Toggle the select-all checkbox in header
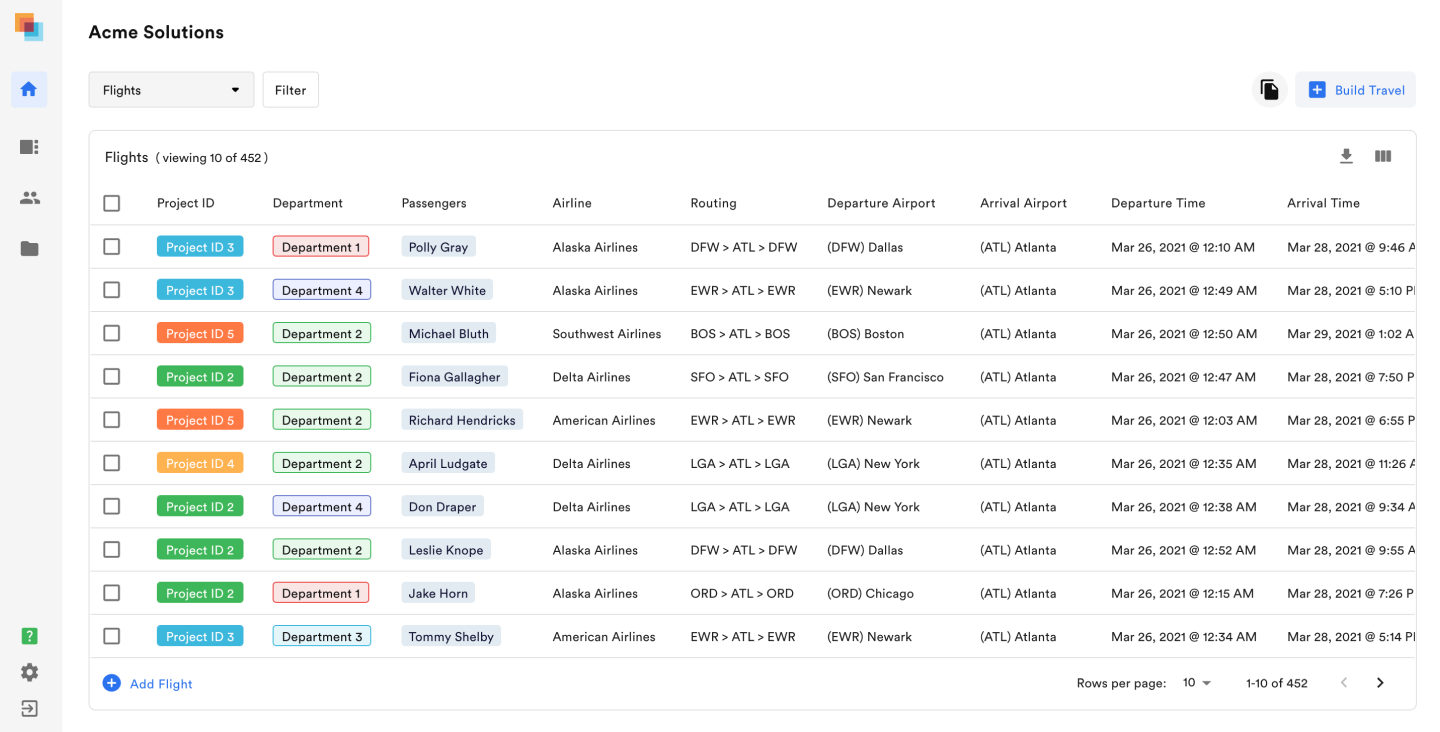Viewport: 1440px width, 732px height. click(112, 203)
